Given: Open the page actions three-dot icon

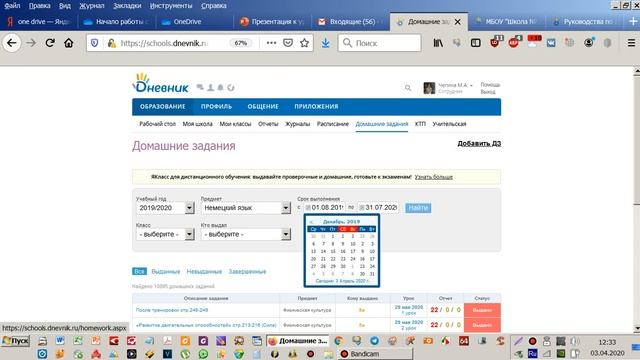Looking at the screenshot, I should (x=271, y=43).
